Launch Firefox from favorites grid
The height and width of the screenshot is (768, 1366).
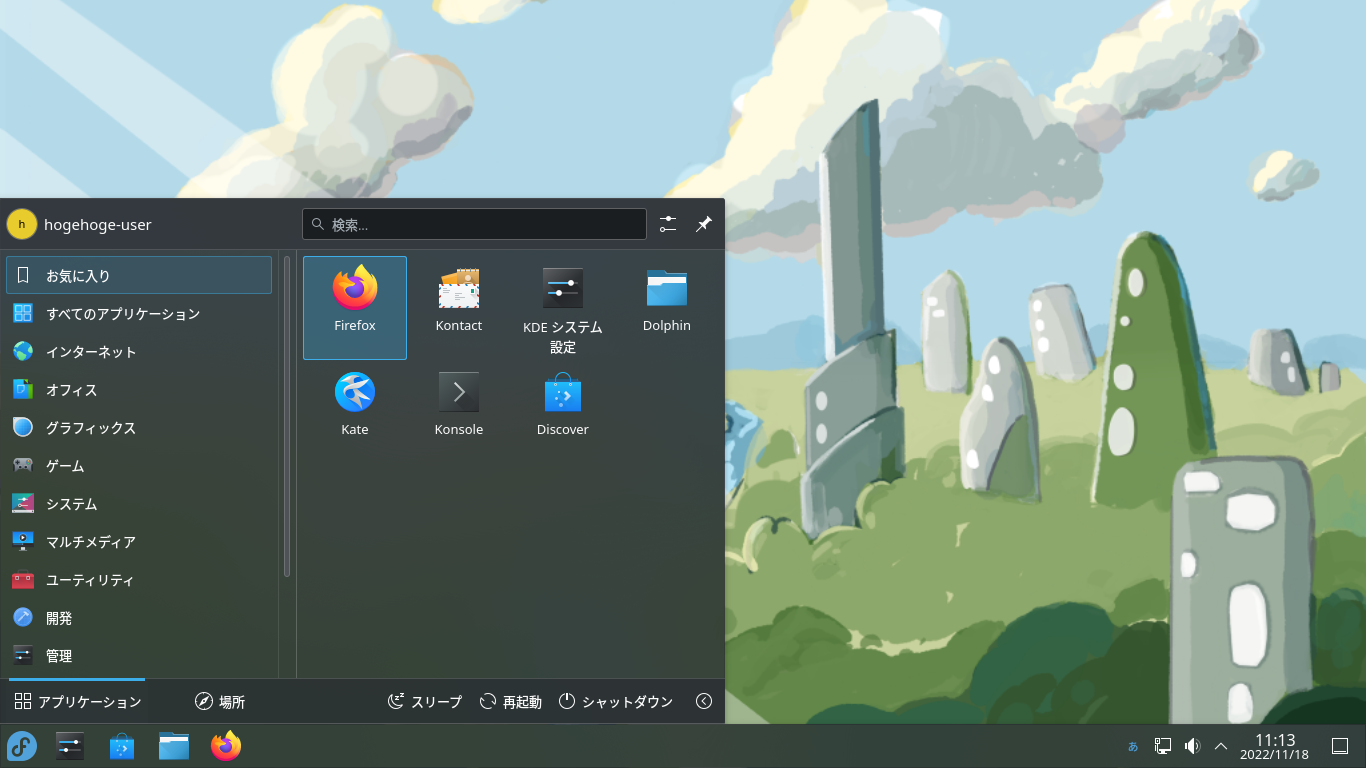point(355,308)
